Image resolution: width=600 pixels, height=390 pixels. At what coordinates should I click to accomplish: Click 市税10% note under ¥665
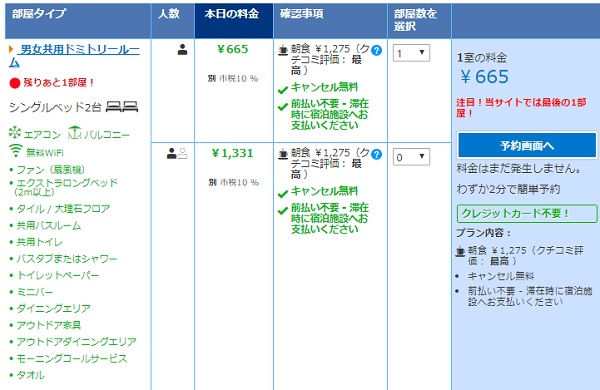coord(233,78)
